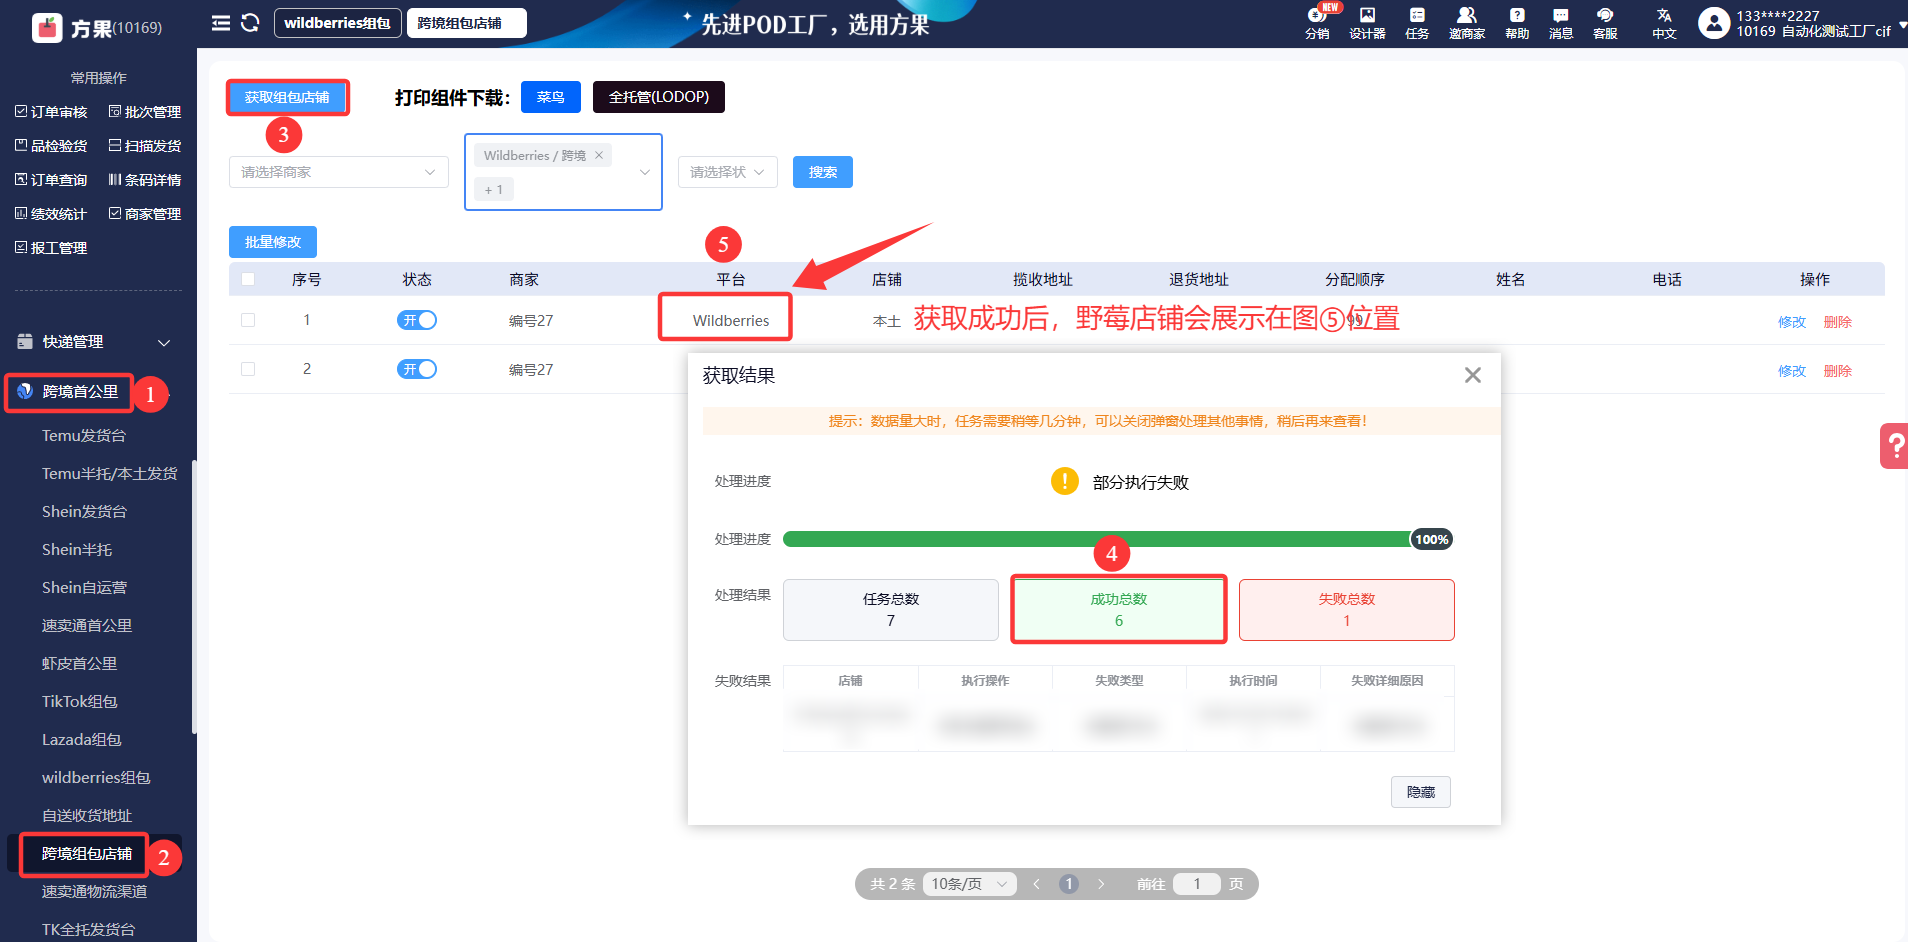Check the checkbox for row 2
Image resolution: width=1908 pixels, height=942 pixels.
coord(248,369)
